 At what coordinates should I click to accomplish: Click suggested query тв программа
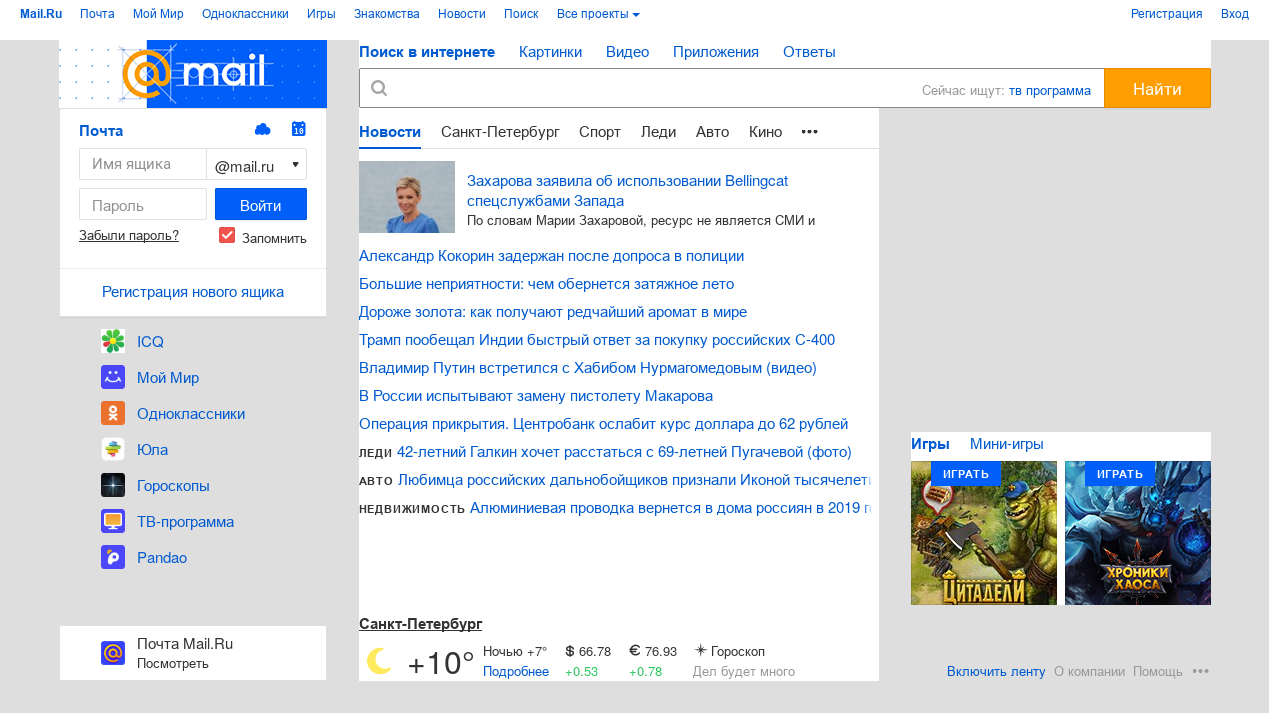1050,90
